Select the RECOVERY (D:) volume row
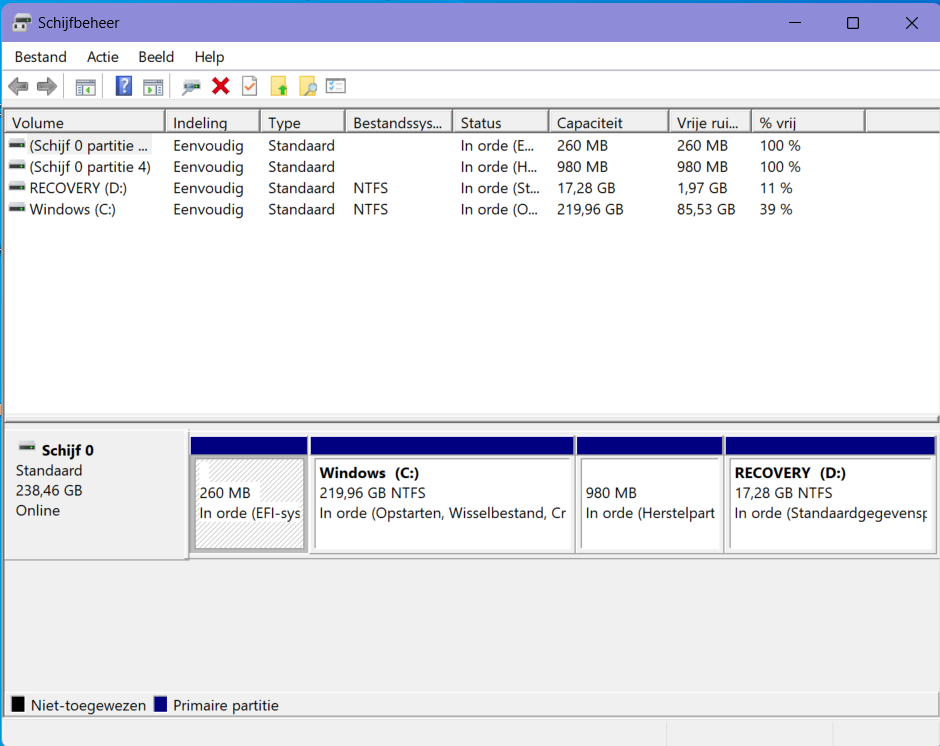Viewport: 940px width, 746px height. (x=78, y=188)
